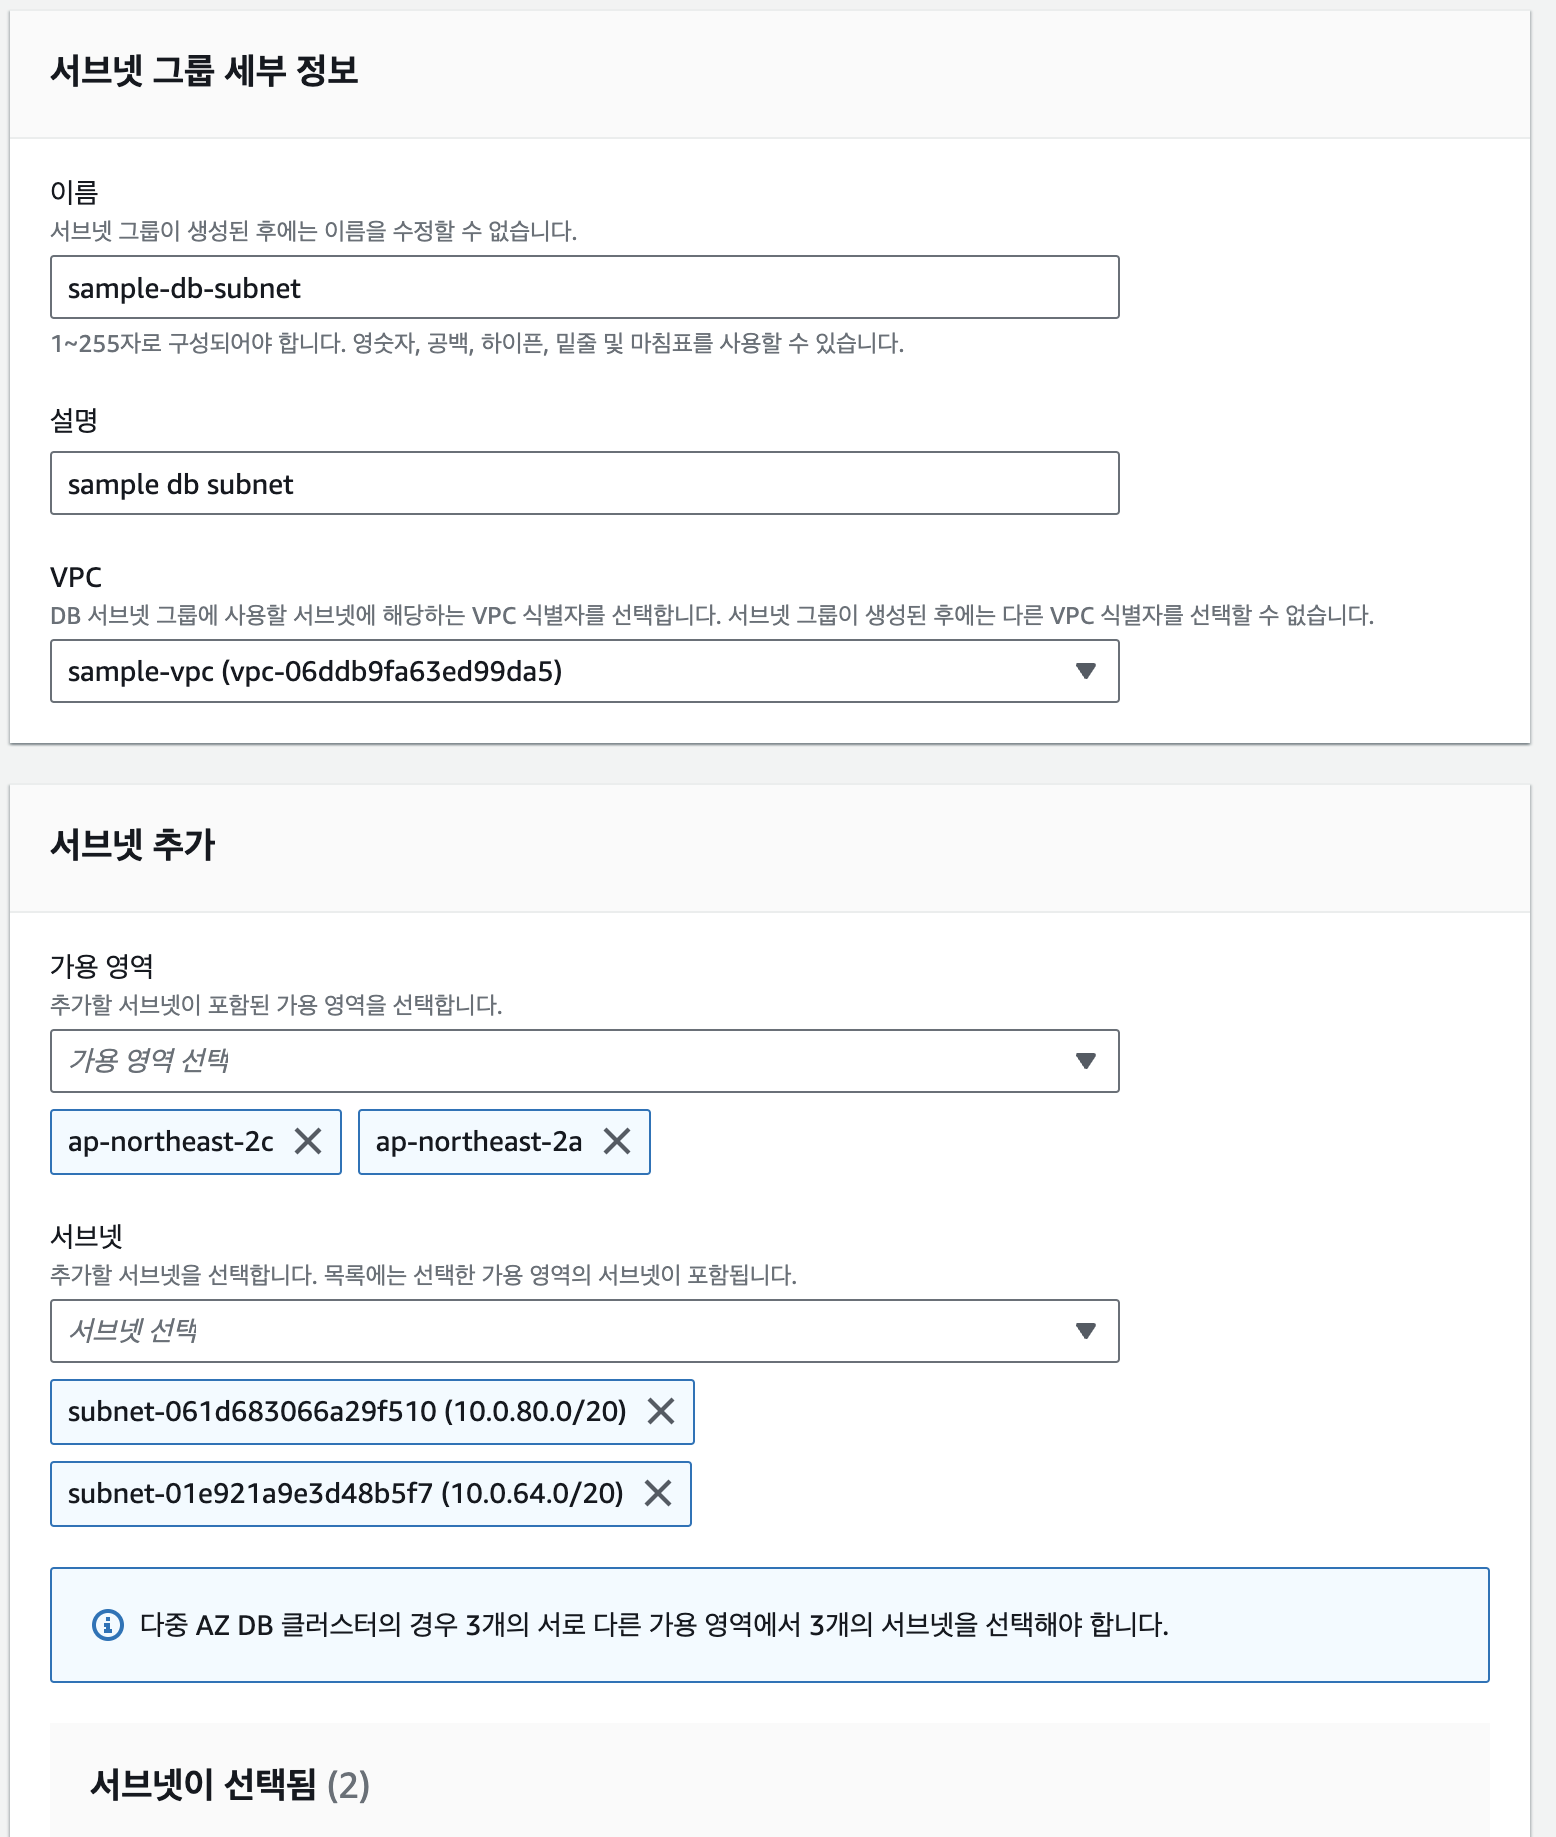1556x1837 pixels.
Task: Click the info icon in multi-AZ notice
Action: click(x=108, y=1625)
